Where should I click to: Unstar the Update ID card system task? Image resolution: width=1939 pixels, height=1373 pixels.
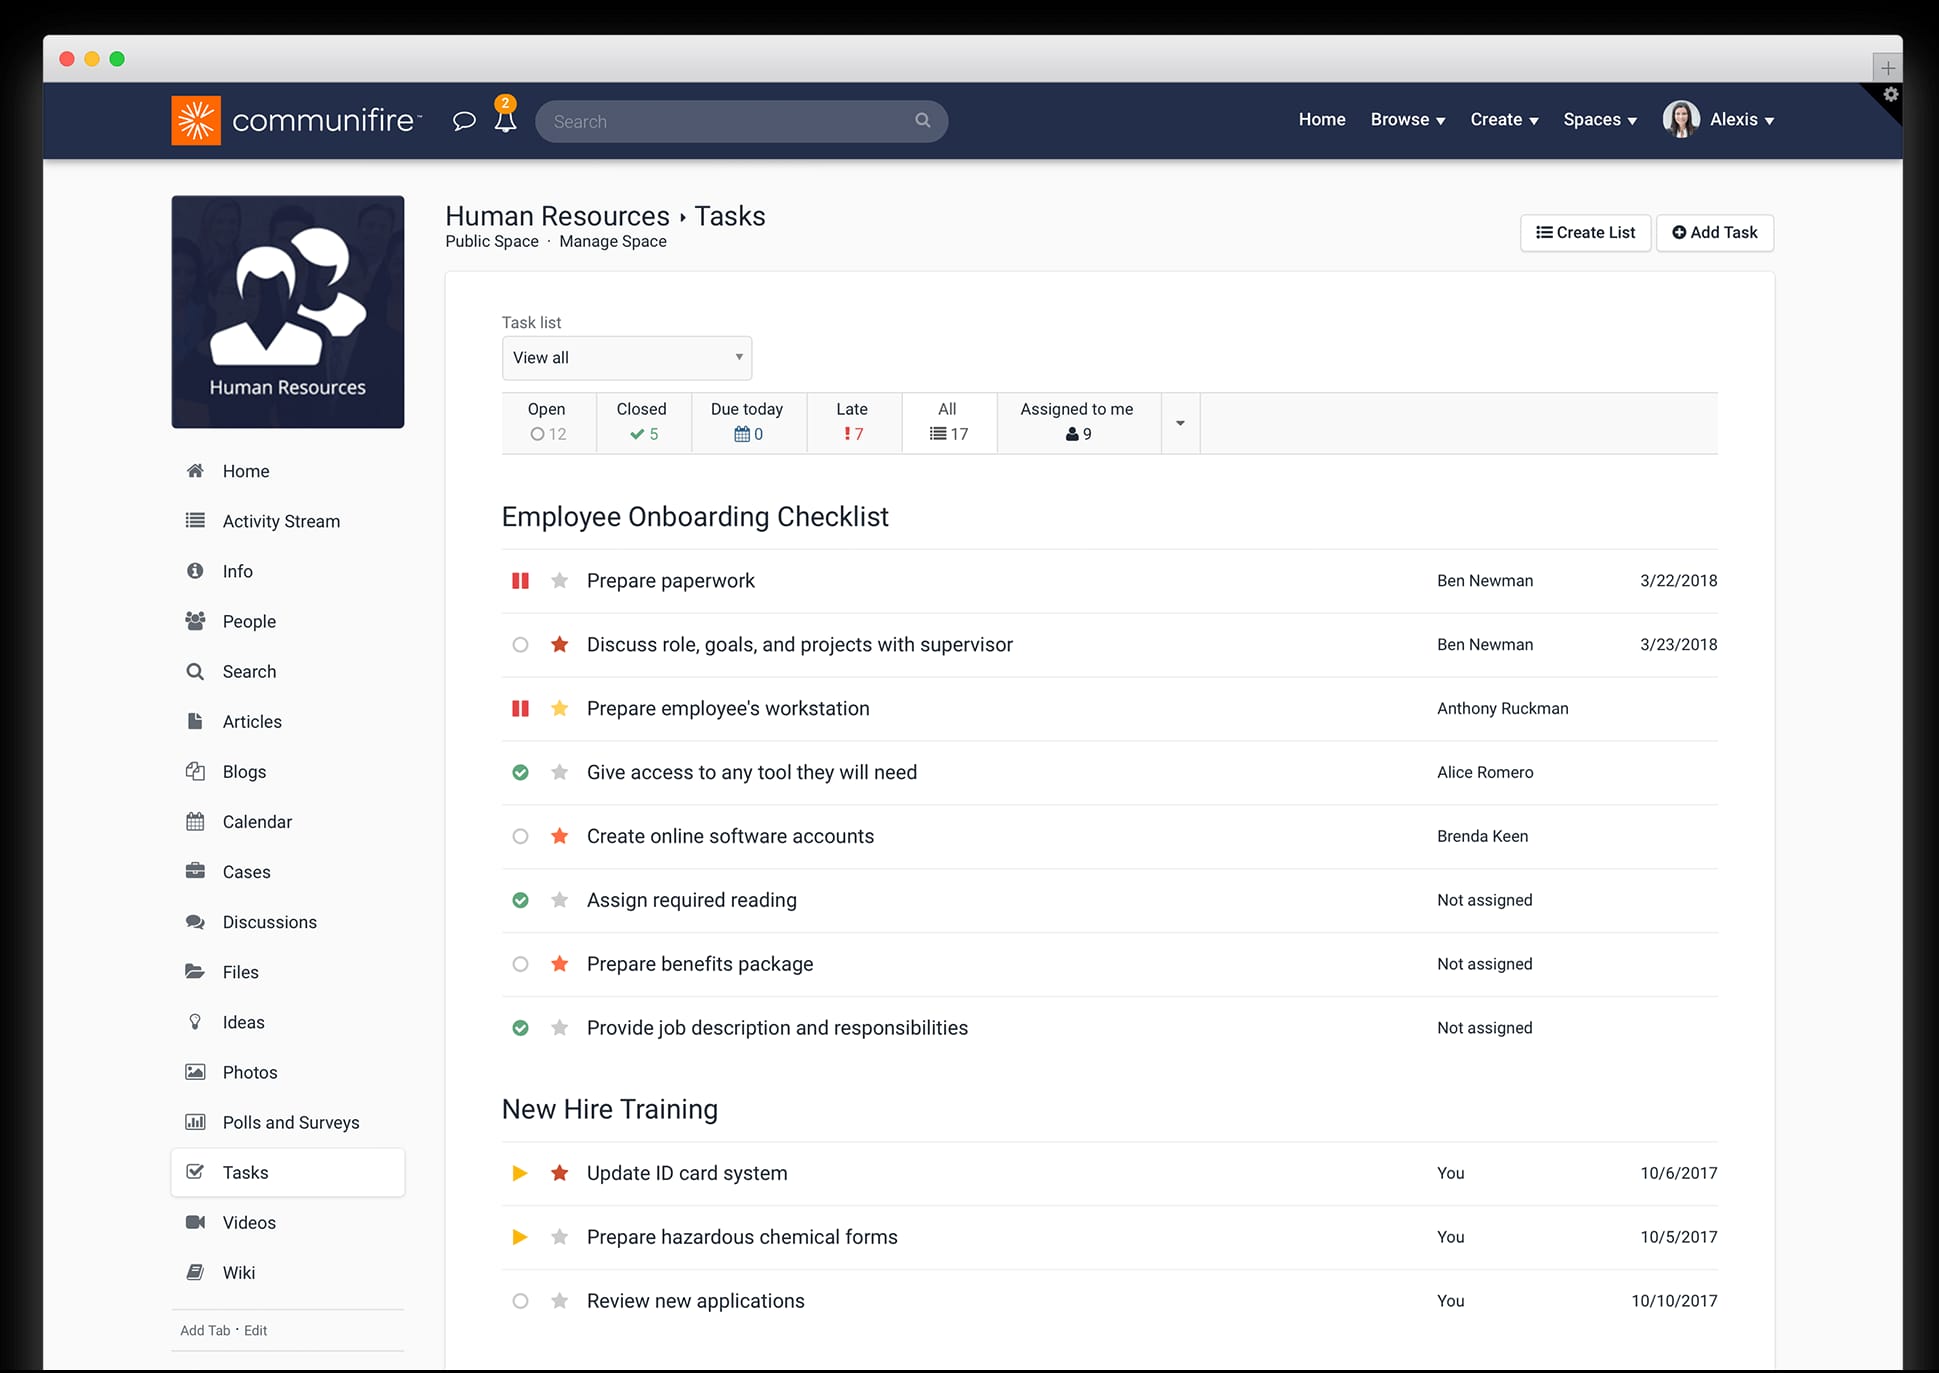point(560,1173)
